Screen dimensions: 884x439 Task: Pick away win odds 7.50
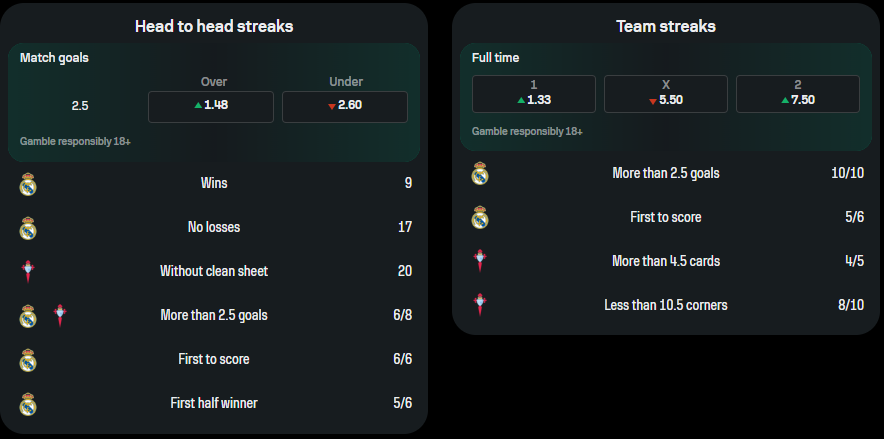(798, 94)
